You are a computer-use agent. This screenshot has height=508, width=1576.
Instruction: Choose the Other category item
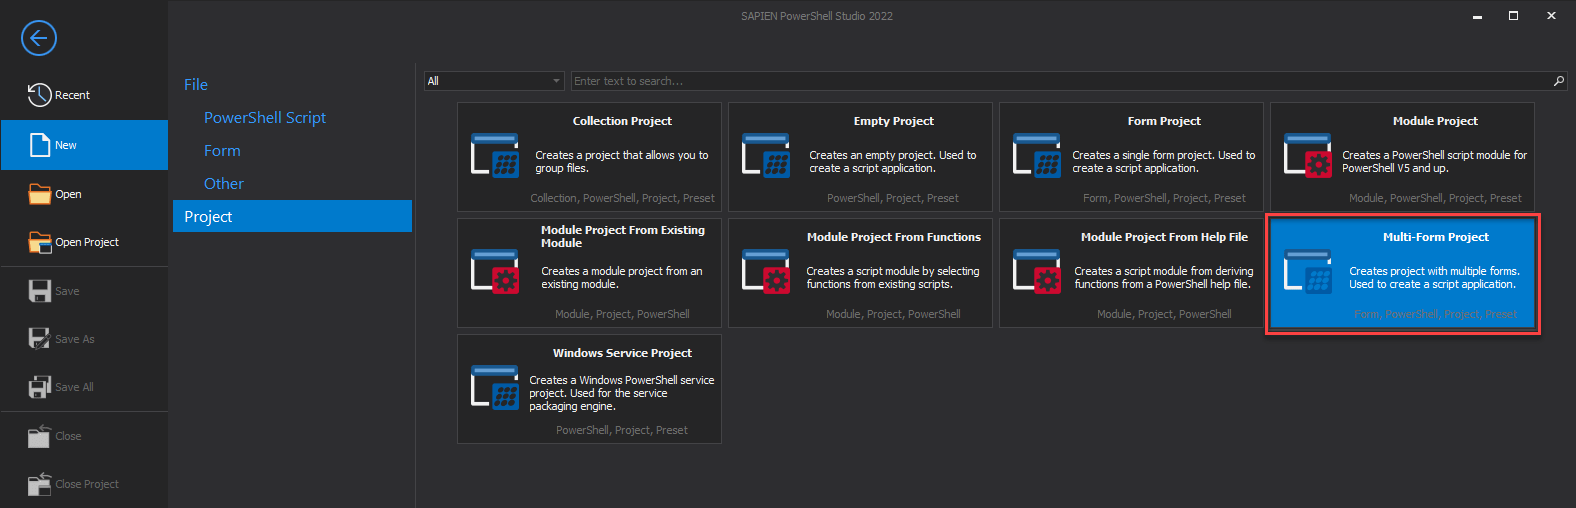click(224, 184)
